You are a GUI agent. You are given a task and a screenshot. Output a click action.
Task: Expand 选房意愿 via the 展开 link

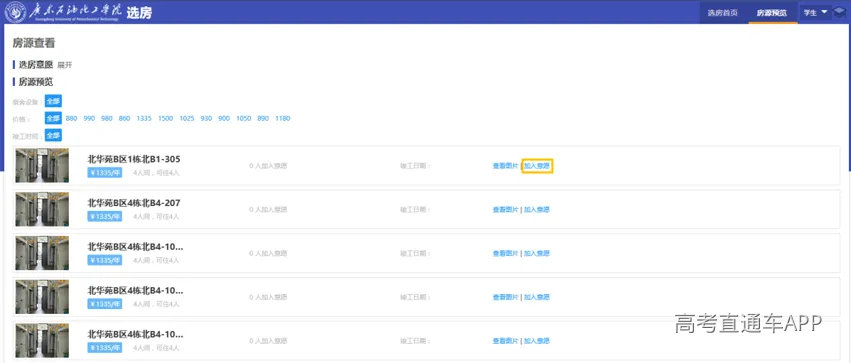(65, 65)
